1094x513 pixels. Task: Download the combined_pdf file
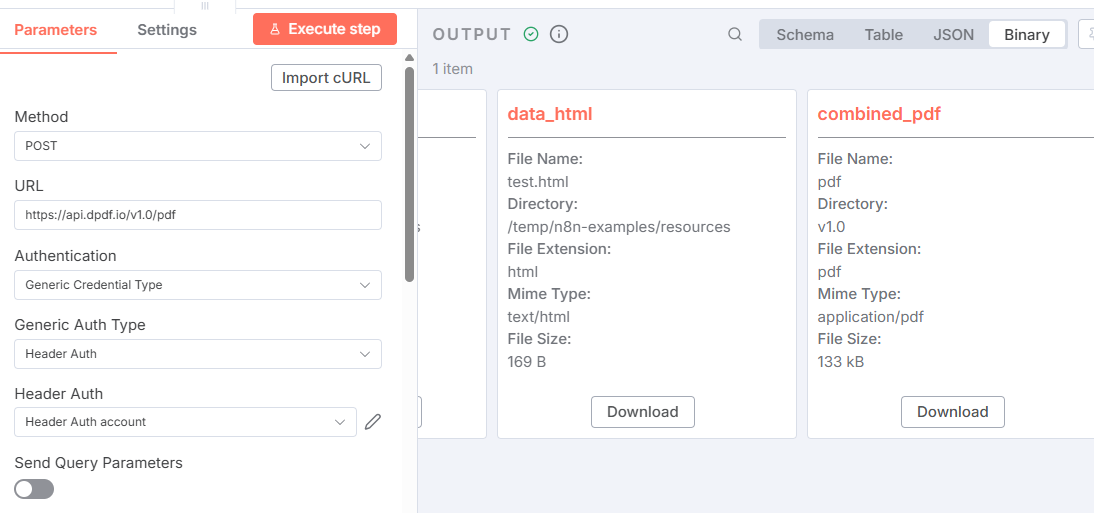point(953,412)
